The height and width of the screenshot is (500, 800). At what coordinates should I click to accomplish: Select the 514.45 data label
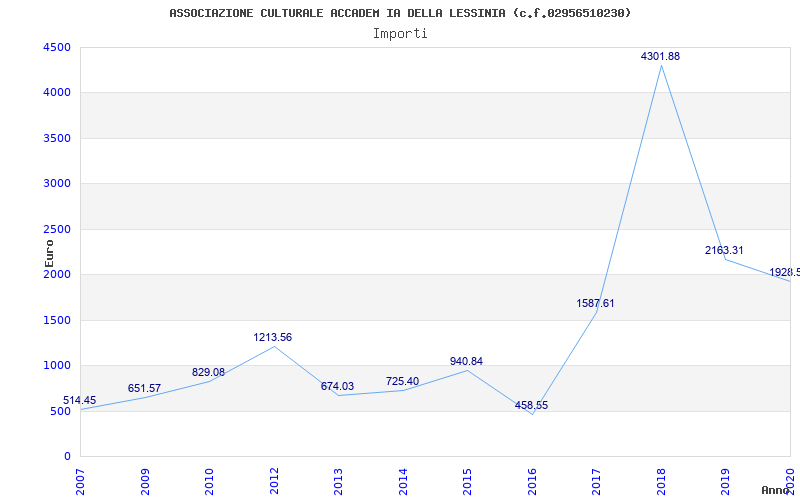point(80,401)
